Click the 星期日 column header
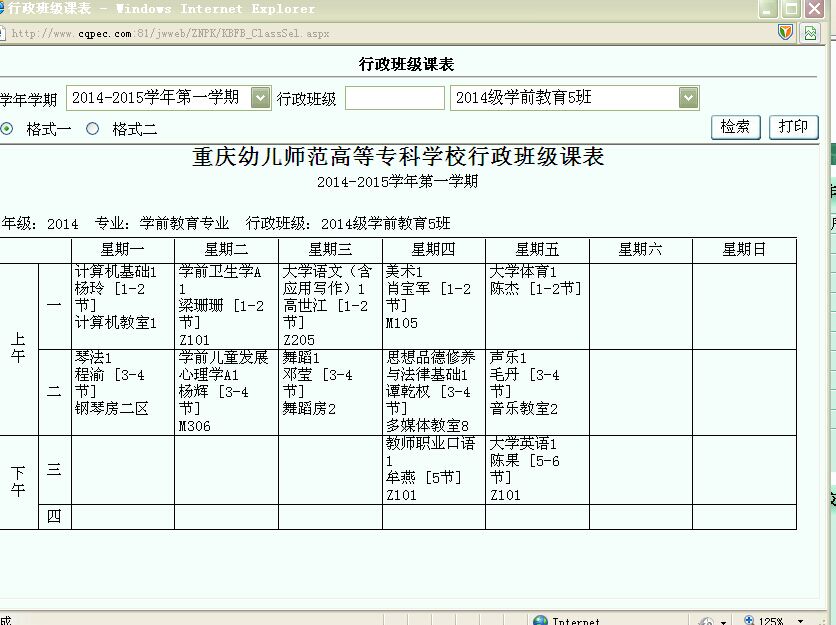Viewport: 836px width, 625px height. (744, 250)
